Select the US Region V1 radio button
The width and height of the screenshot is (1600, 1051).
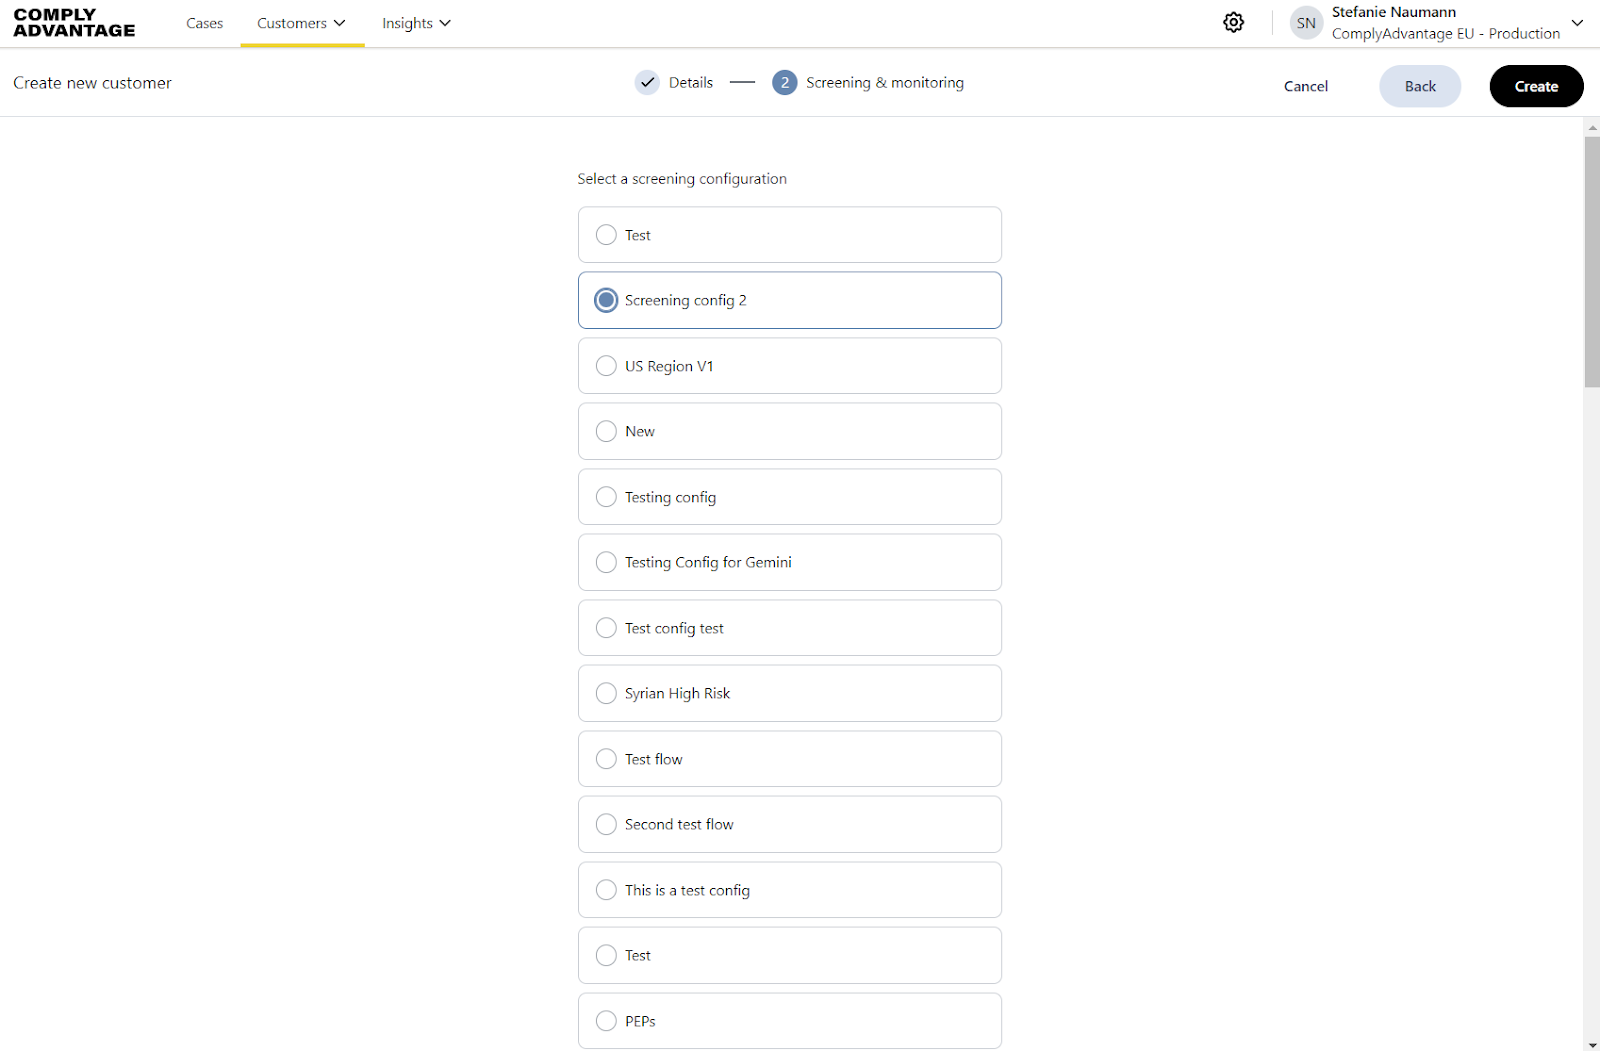(606, 366)
